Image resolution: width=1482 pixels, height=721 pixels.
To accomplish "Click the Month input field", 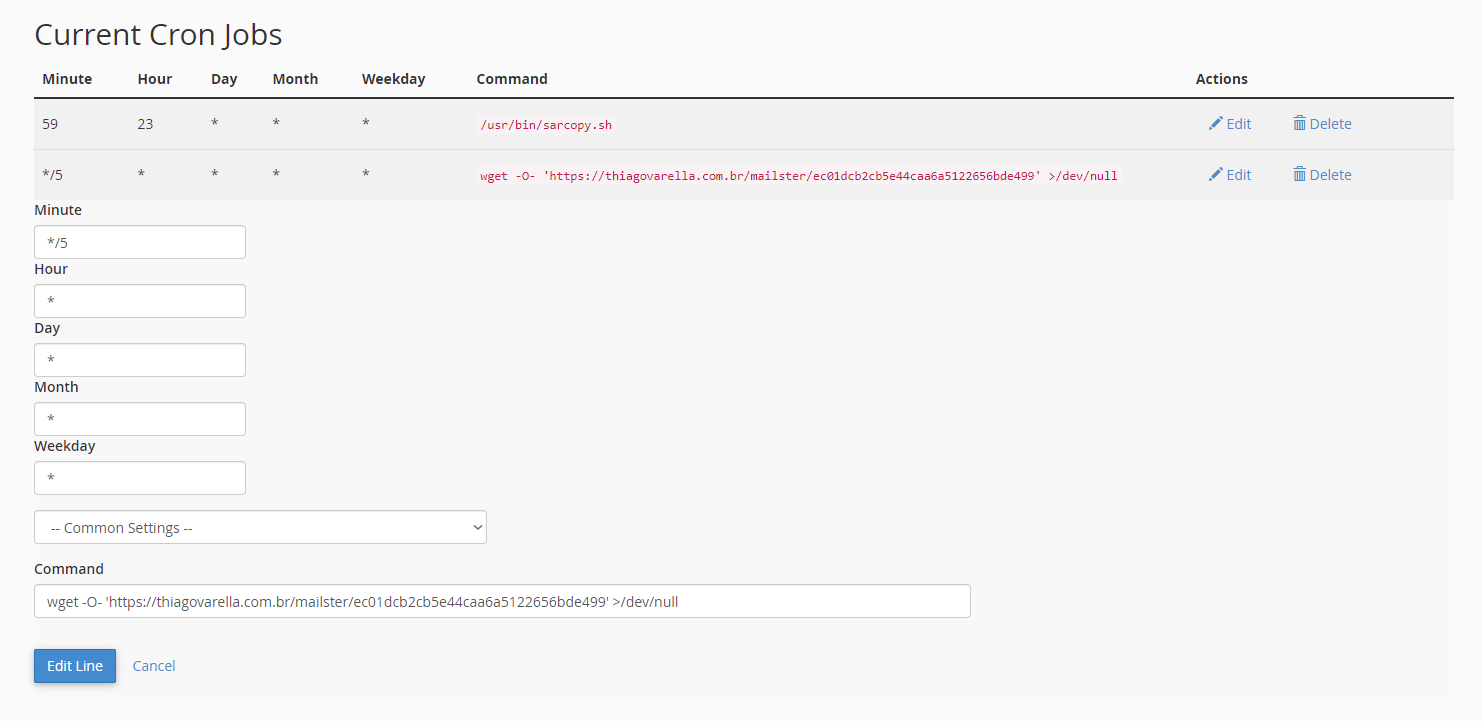I will (x=140, y=419).
